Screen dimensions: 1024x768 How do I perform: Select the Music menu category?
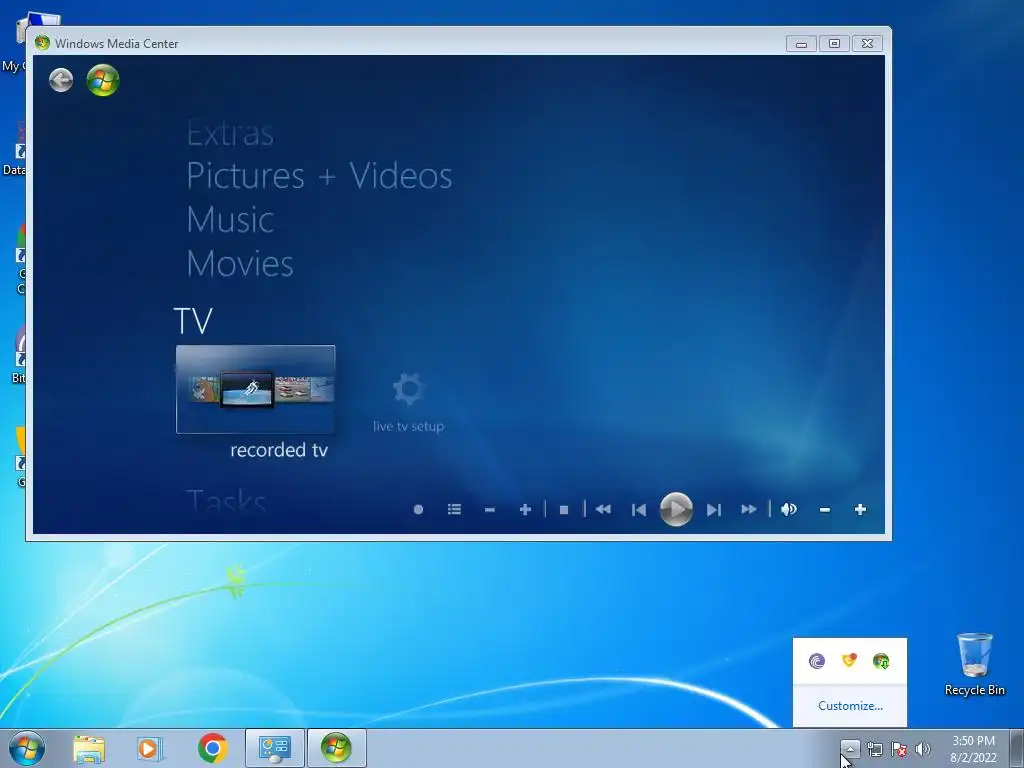(230, 219)
